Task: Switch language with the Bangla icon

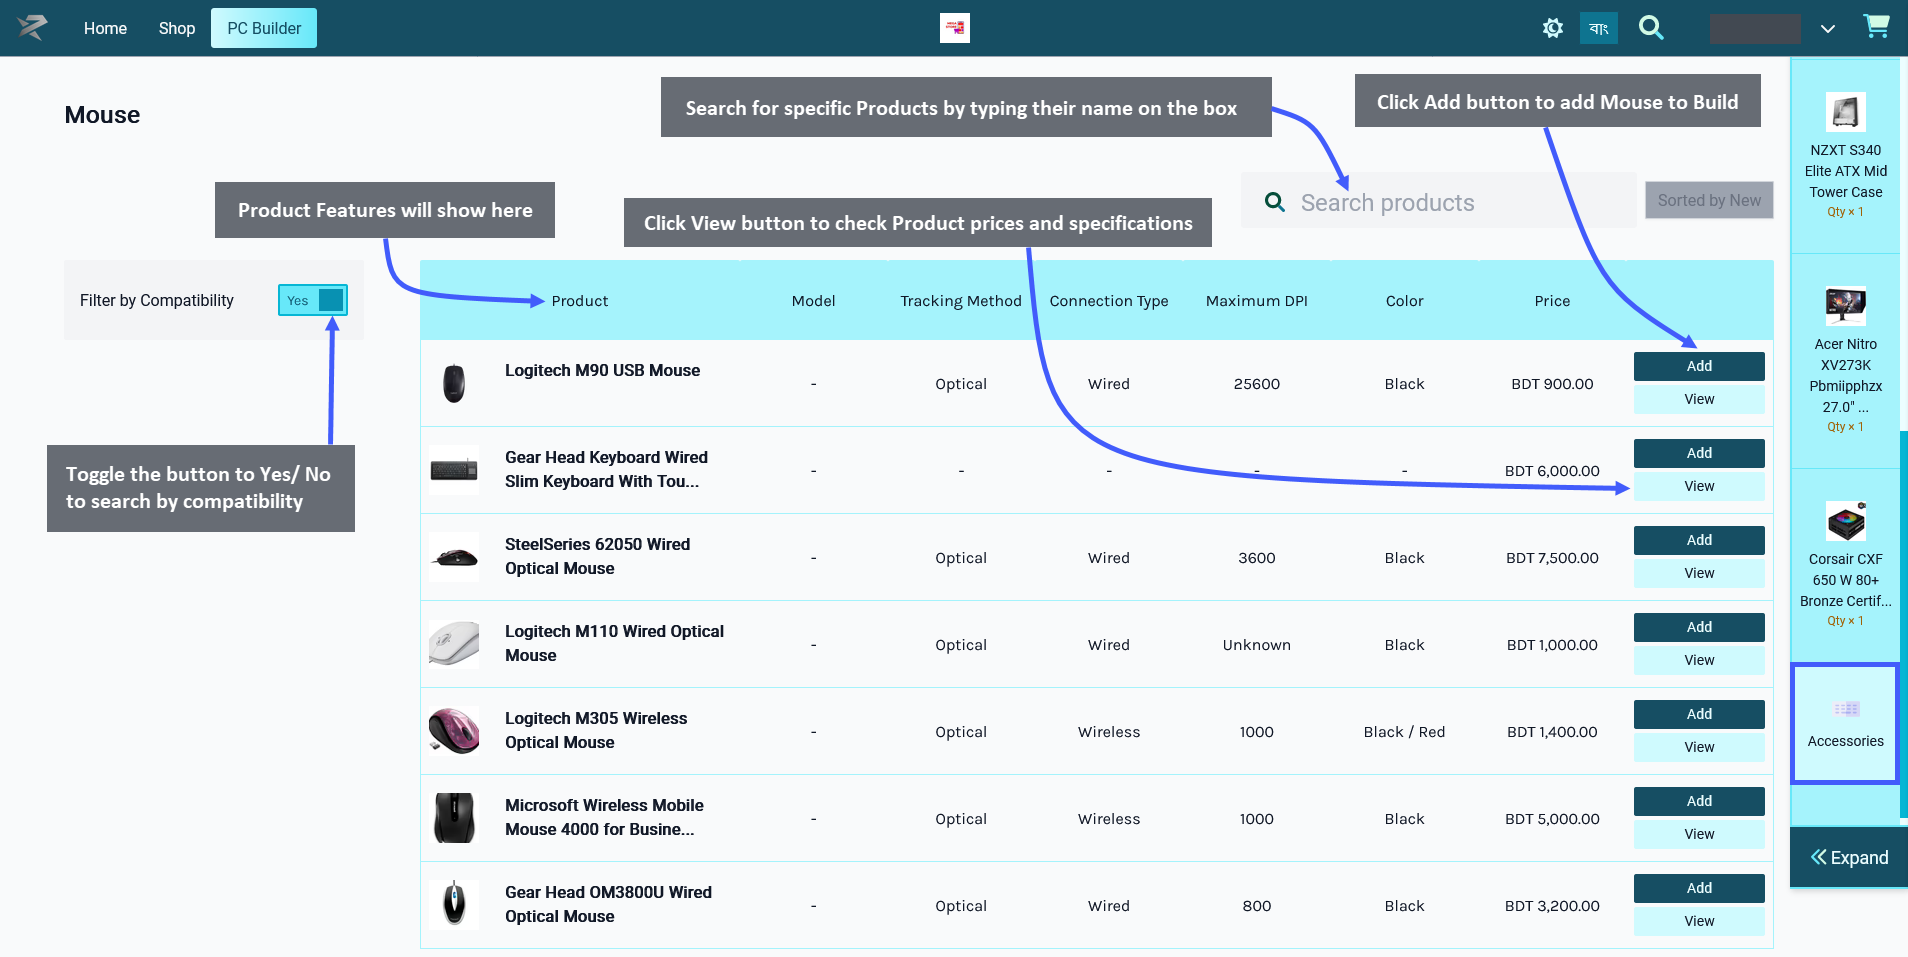Action: point(1598,28)
